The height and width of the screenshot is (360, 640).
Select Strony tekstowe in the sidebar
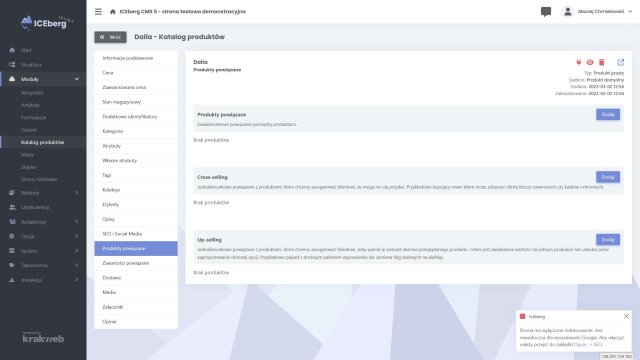[x=39, y=179]
